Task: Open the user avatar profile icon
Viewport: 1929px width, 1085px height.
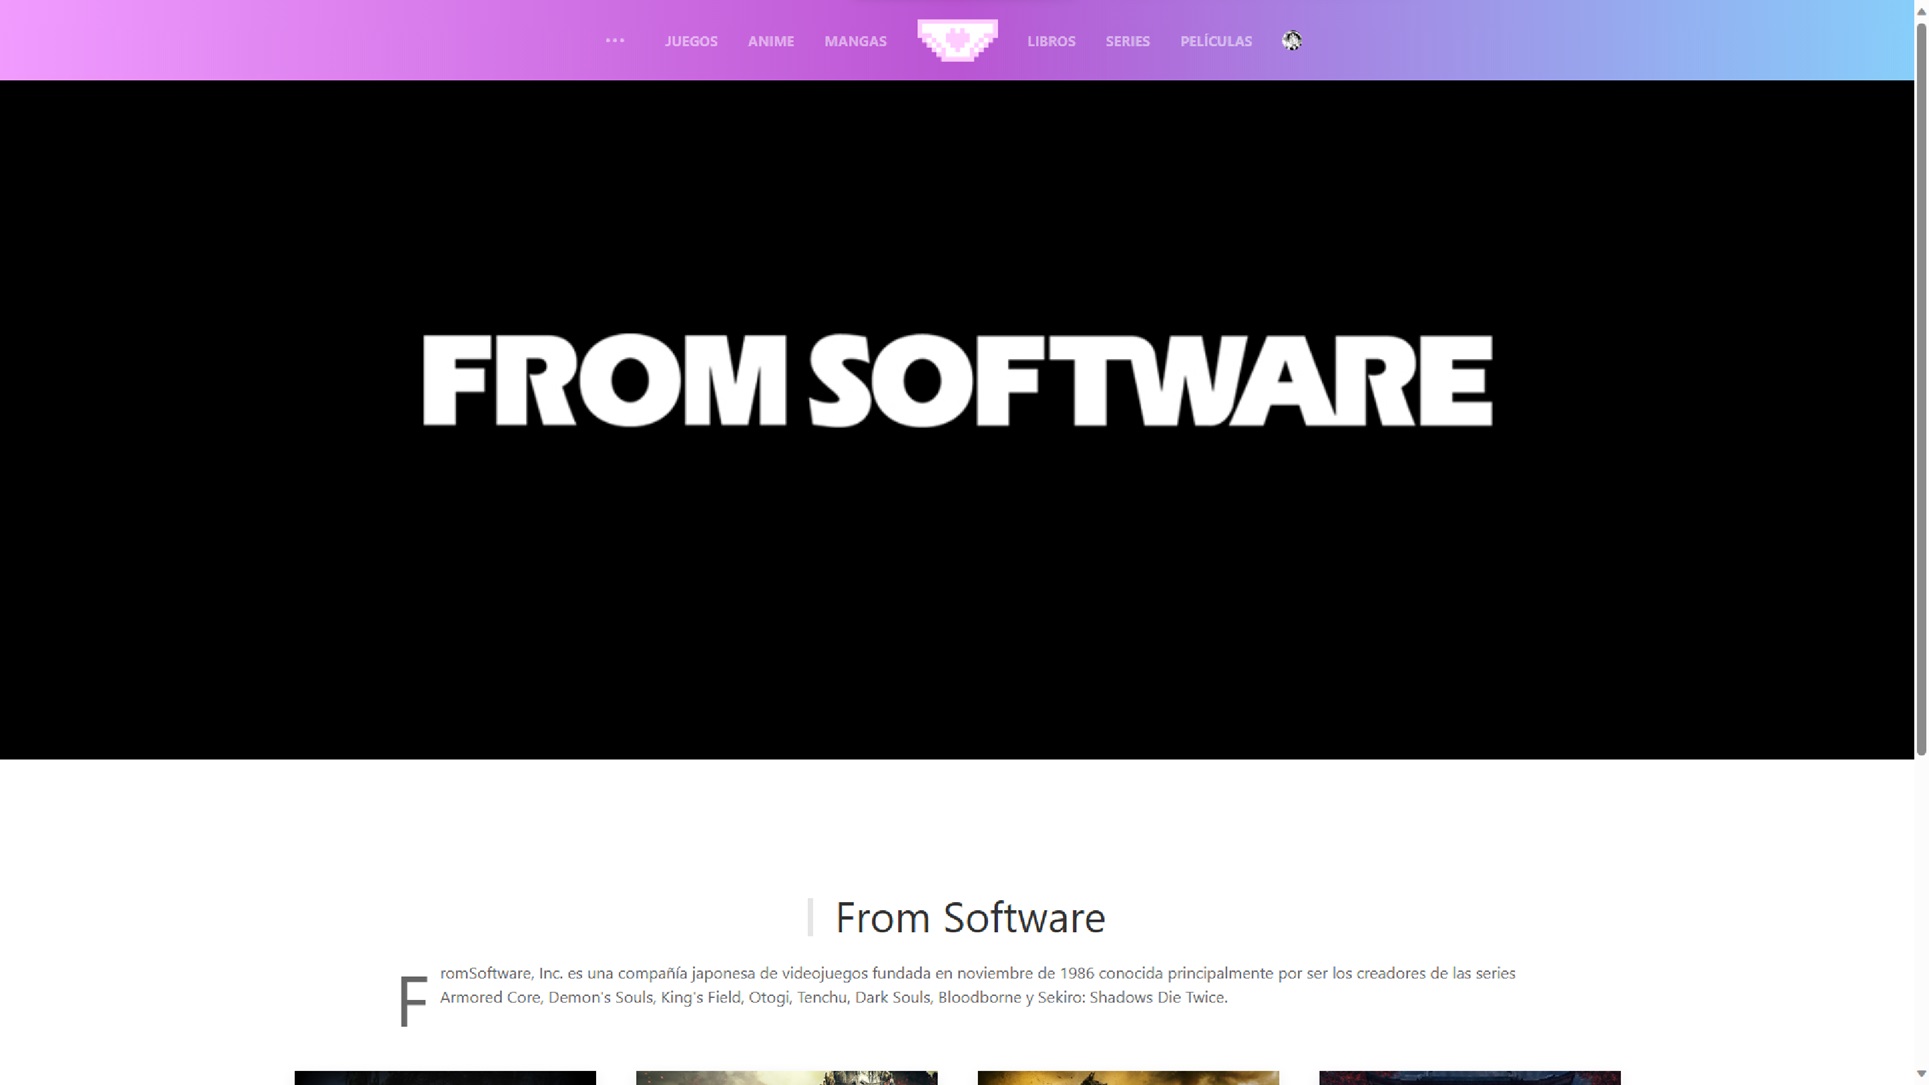Action: [1291, 41]
